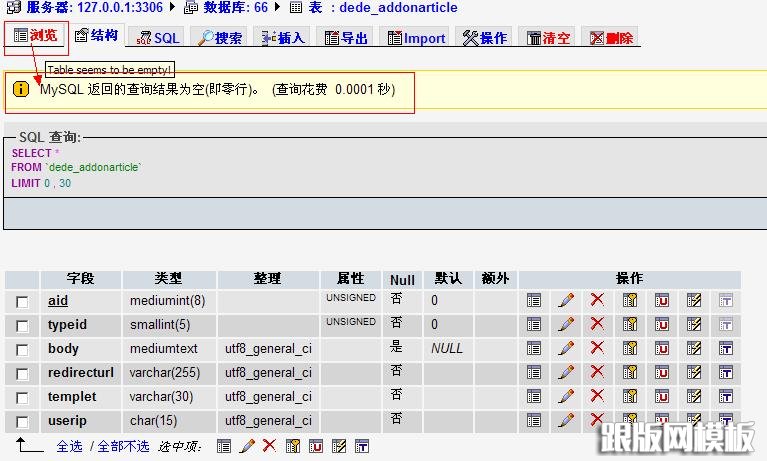The image size is (767, 461).
Task: Primary key icon in 选中项 bottom bar
Action: pos(293,446)
